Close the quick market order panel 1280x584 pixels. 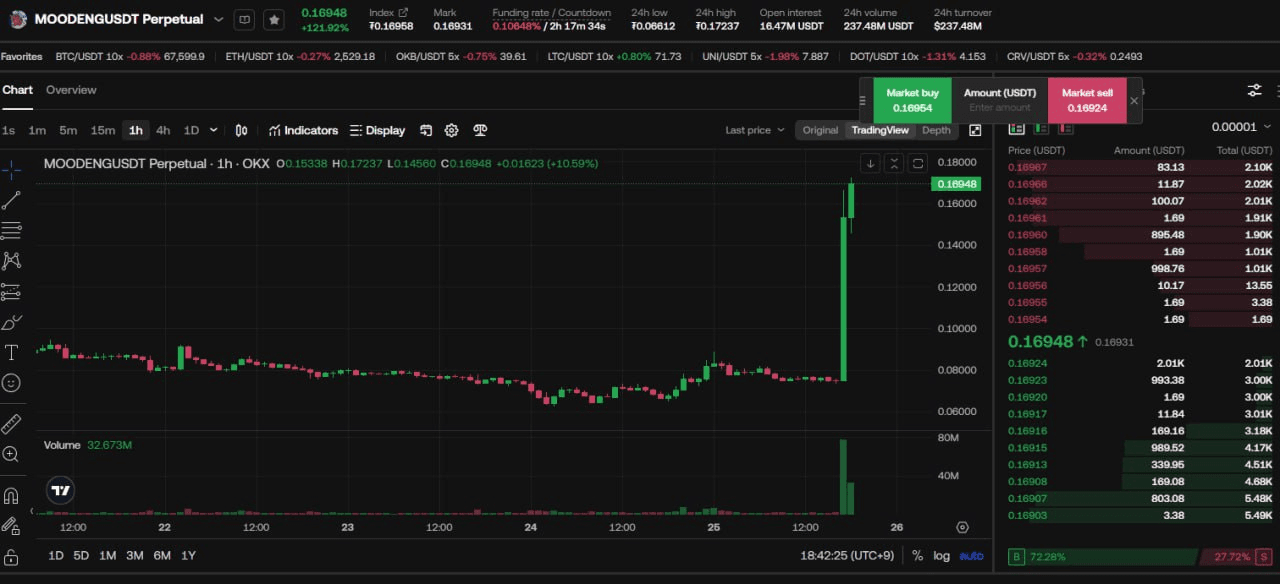coord(1134,100)
